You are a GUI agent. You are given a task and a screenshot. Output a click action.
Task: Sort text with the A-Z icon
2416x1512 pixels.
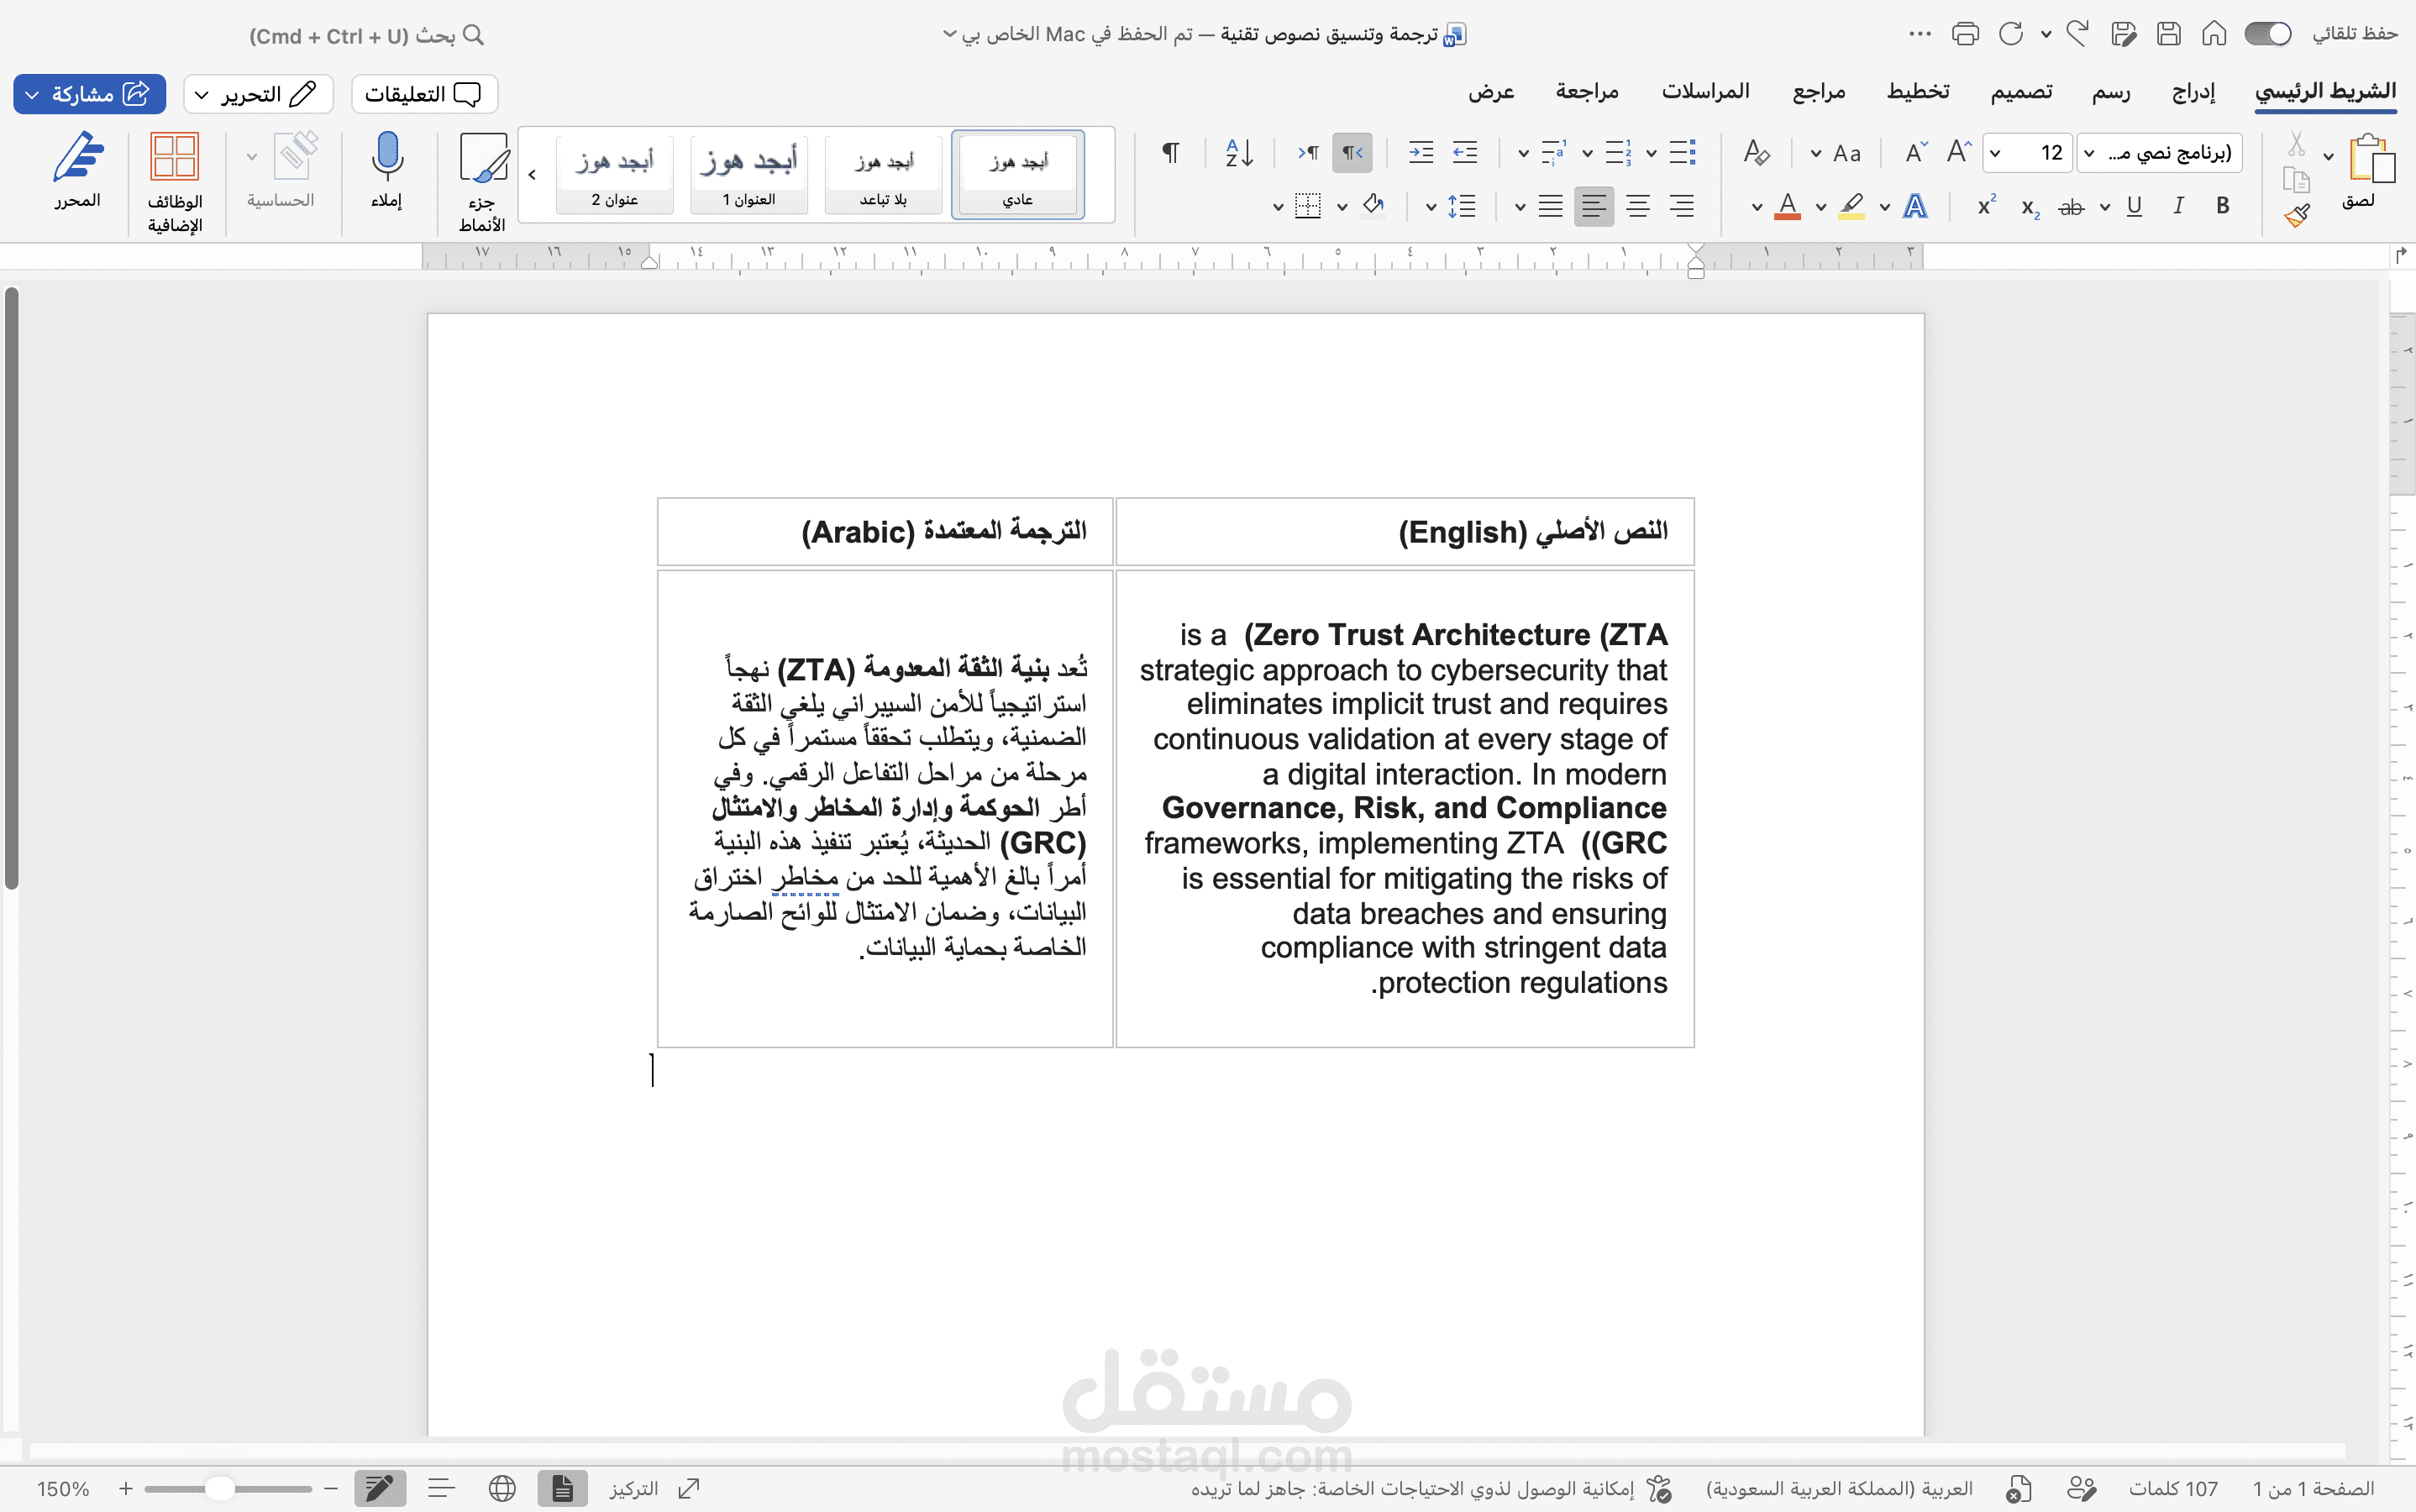1240,152
